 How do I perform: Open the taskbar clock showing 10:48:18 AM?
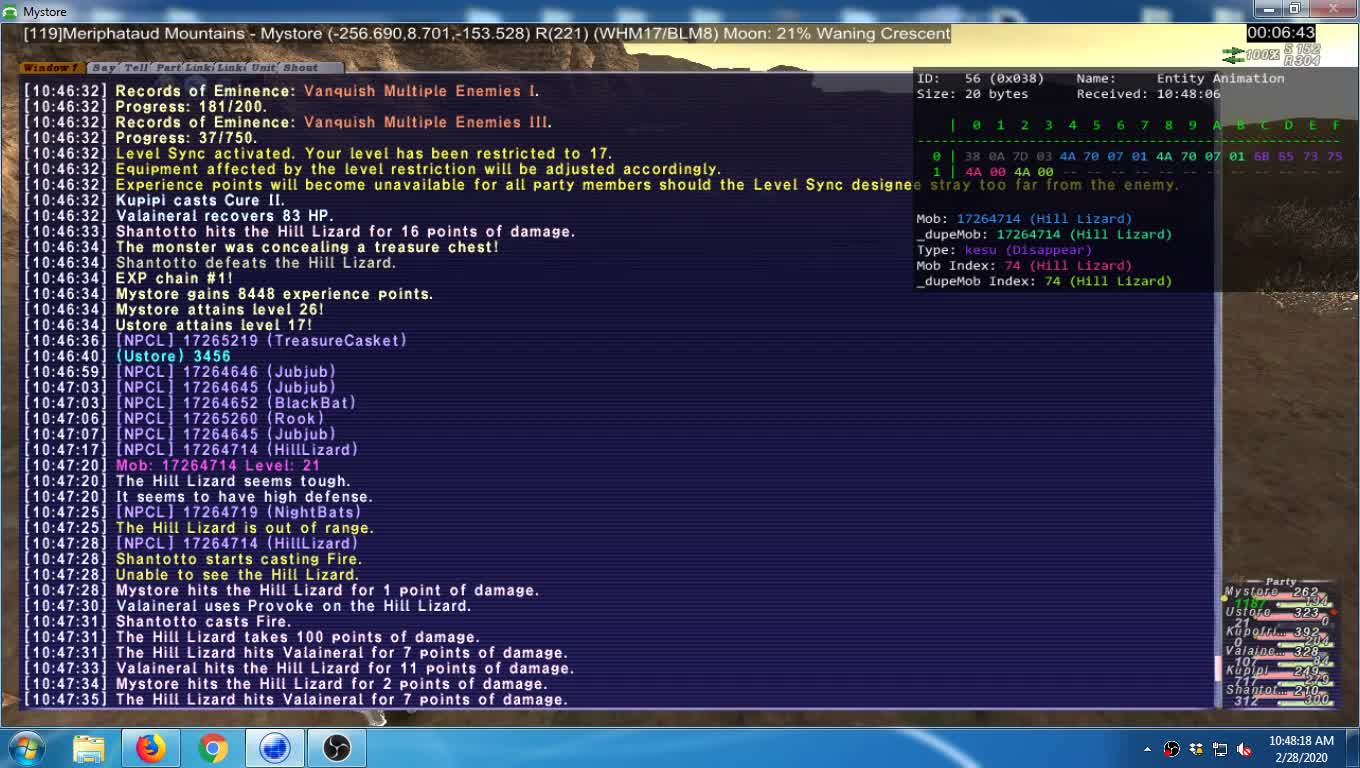click(x=1301, y=749)
